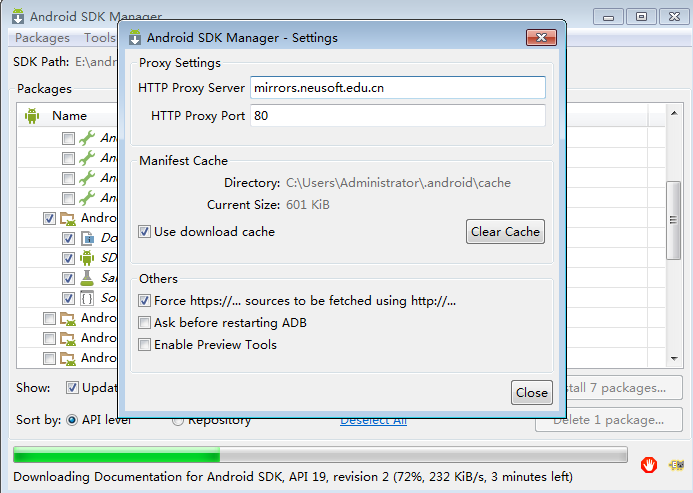Screen dimensions: 693x493
Task: Select the API level sort radio button
Action: (72, 420)
